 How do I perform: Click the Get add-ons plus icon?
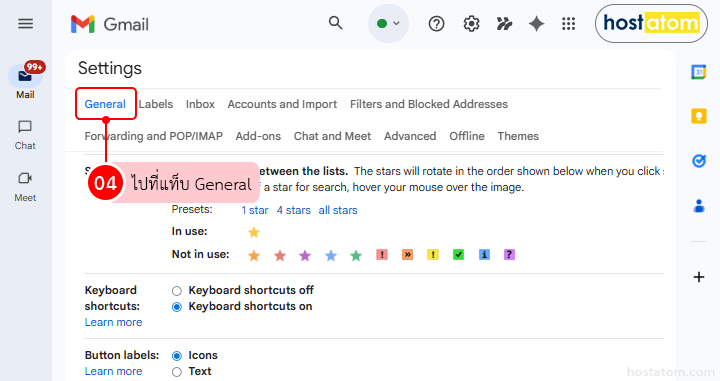point(699,277)
